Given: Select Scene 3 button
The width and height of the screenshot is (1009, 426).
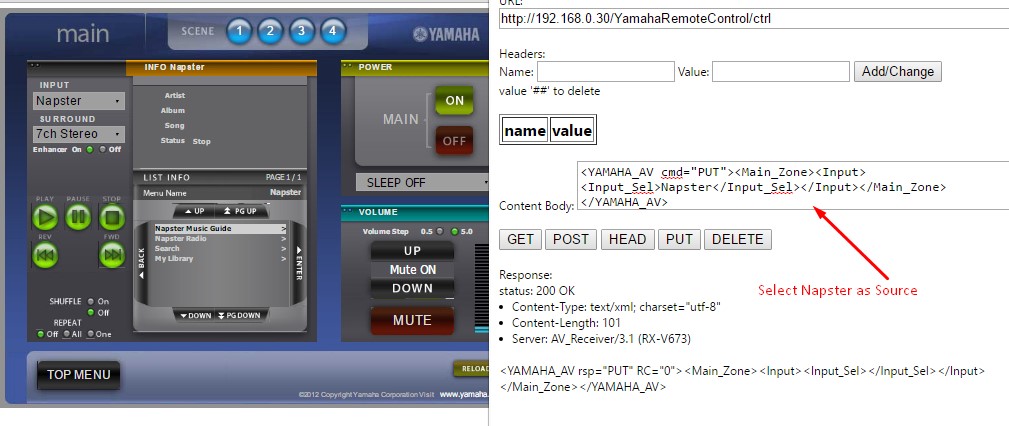Looking at the screenshot, I should point(301,31).
